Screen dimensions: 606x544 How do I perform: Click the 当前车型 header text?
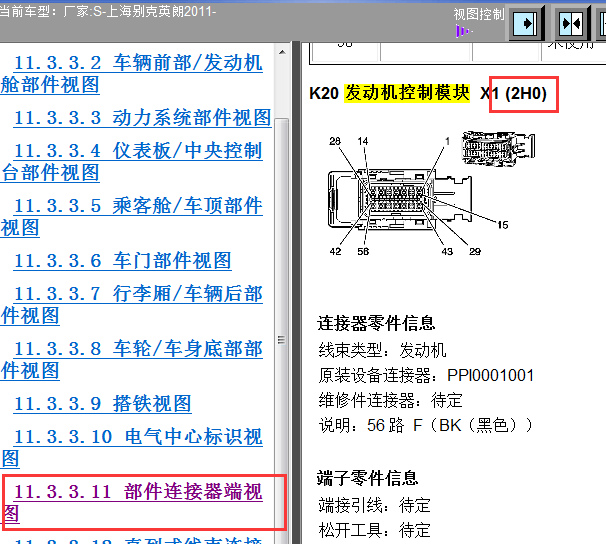pos(107,11)
